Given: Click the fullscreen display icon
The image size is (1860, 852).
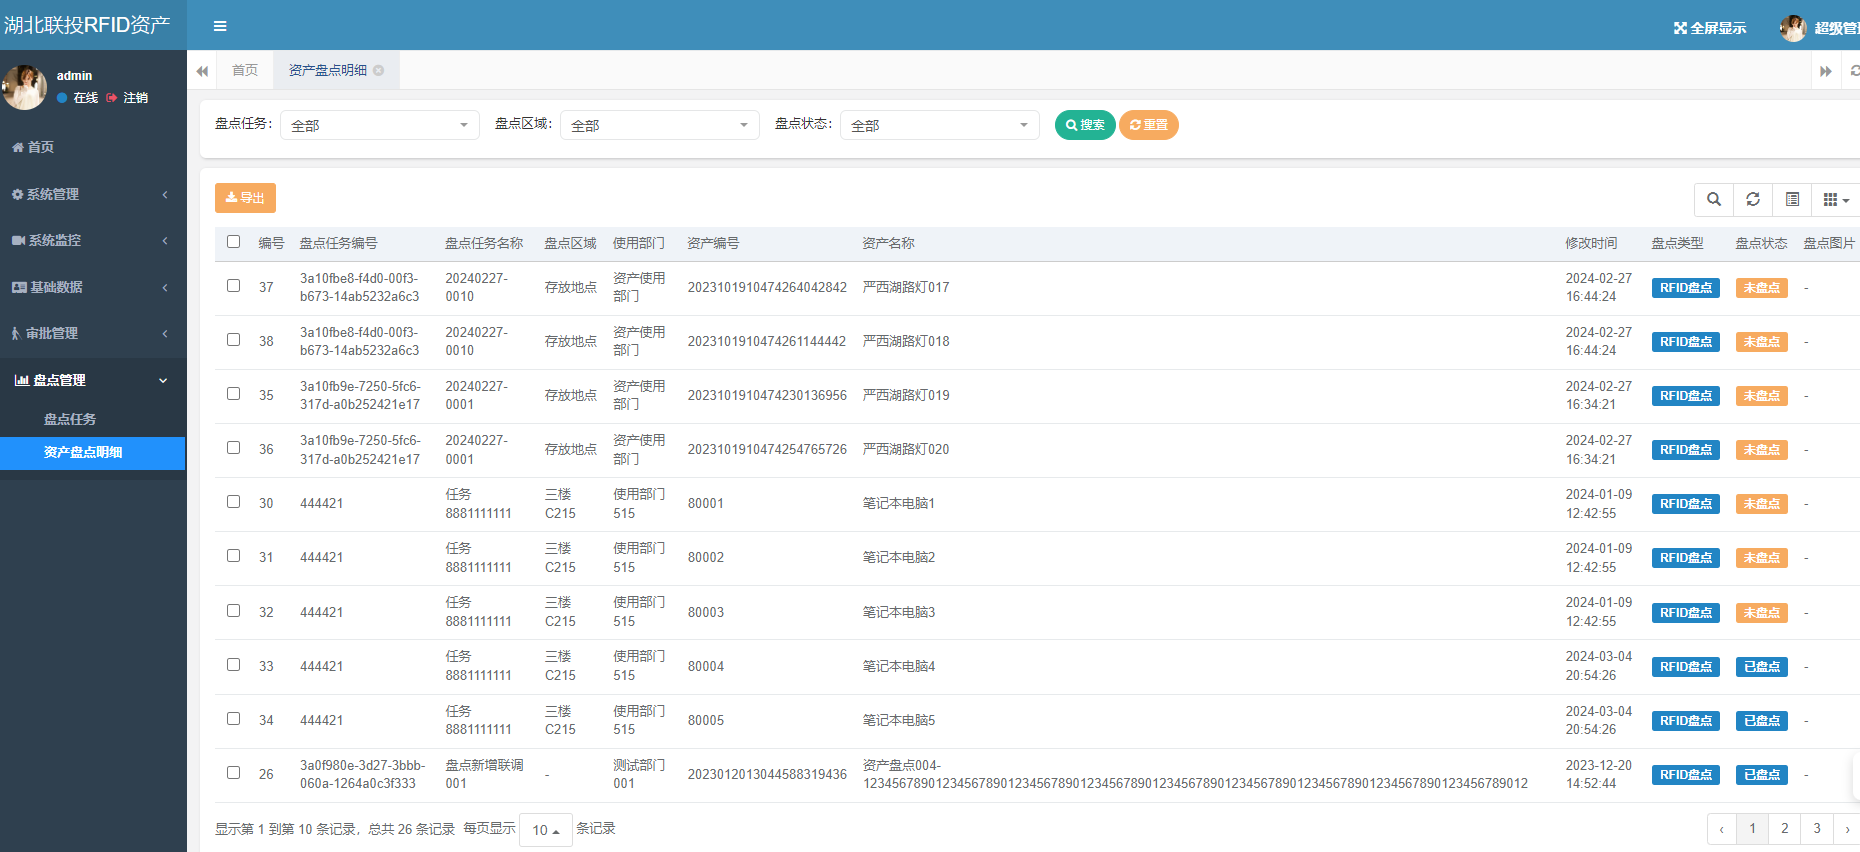Looking at the screenshot, I should tap(1681, 28).
